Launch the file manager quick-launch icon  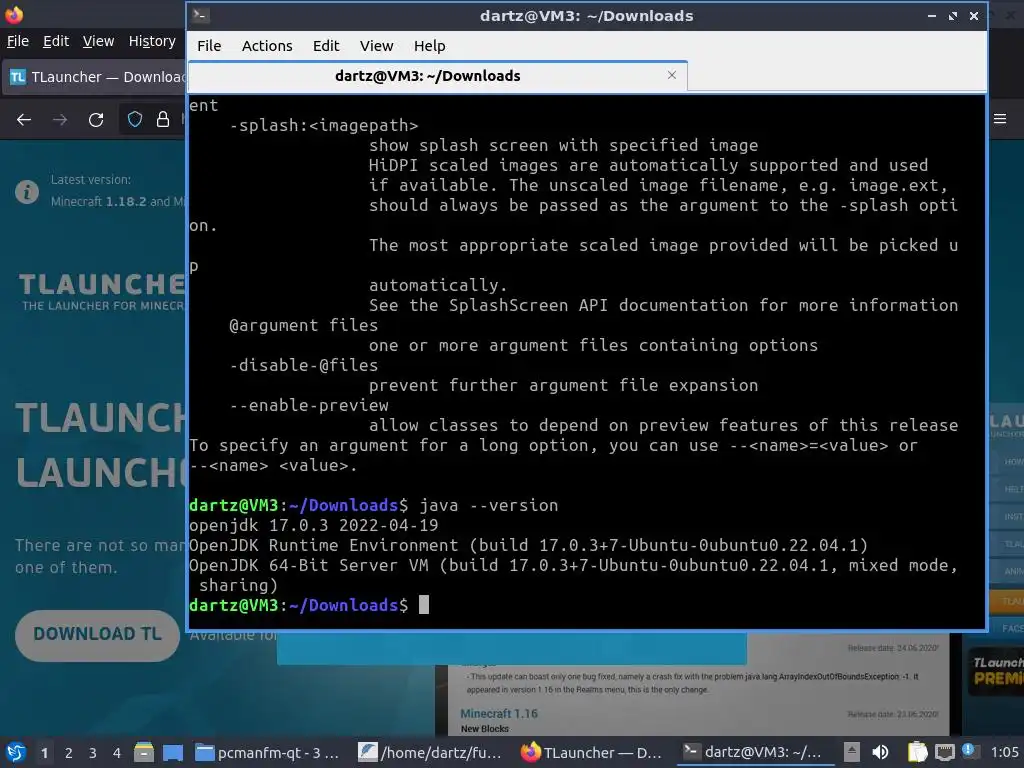point(144,752)
